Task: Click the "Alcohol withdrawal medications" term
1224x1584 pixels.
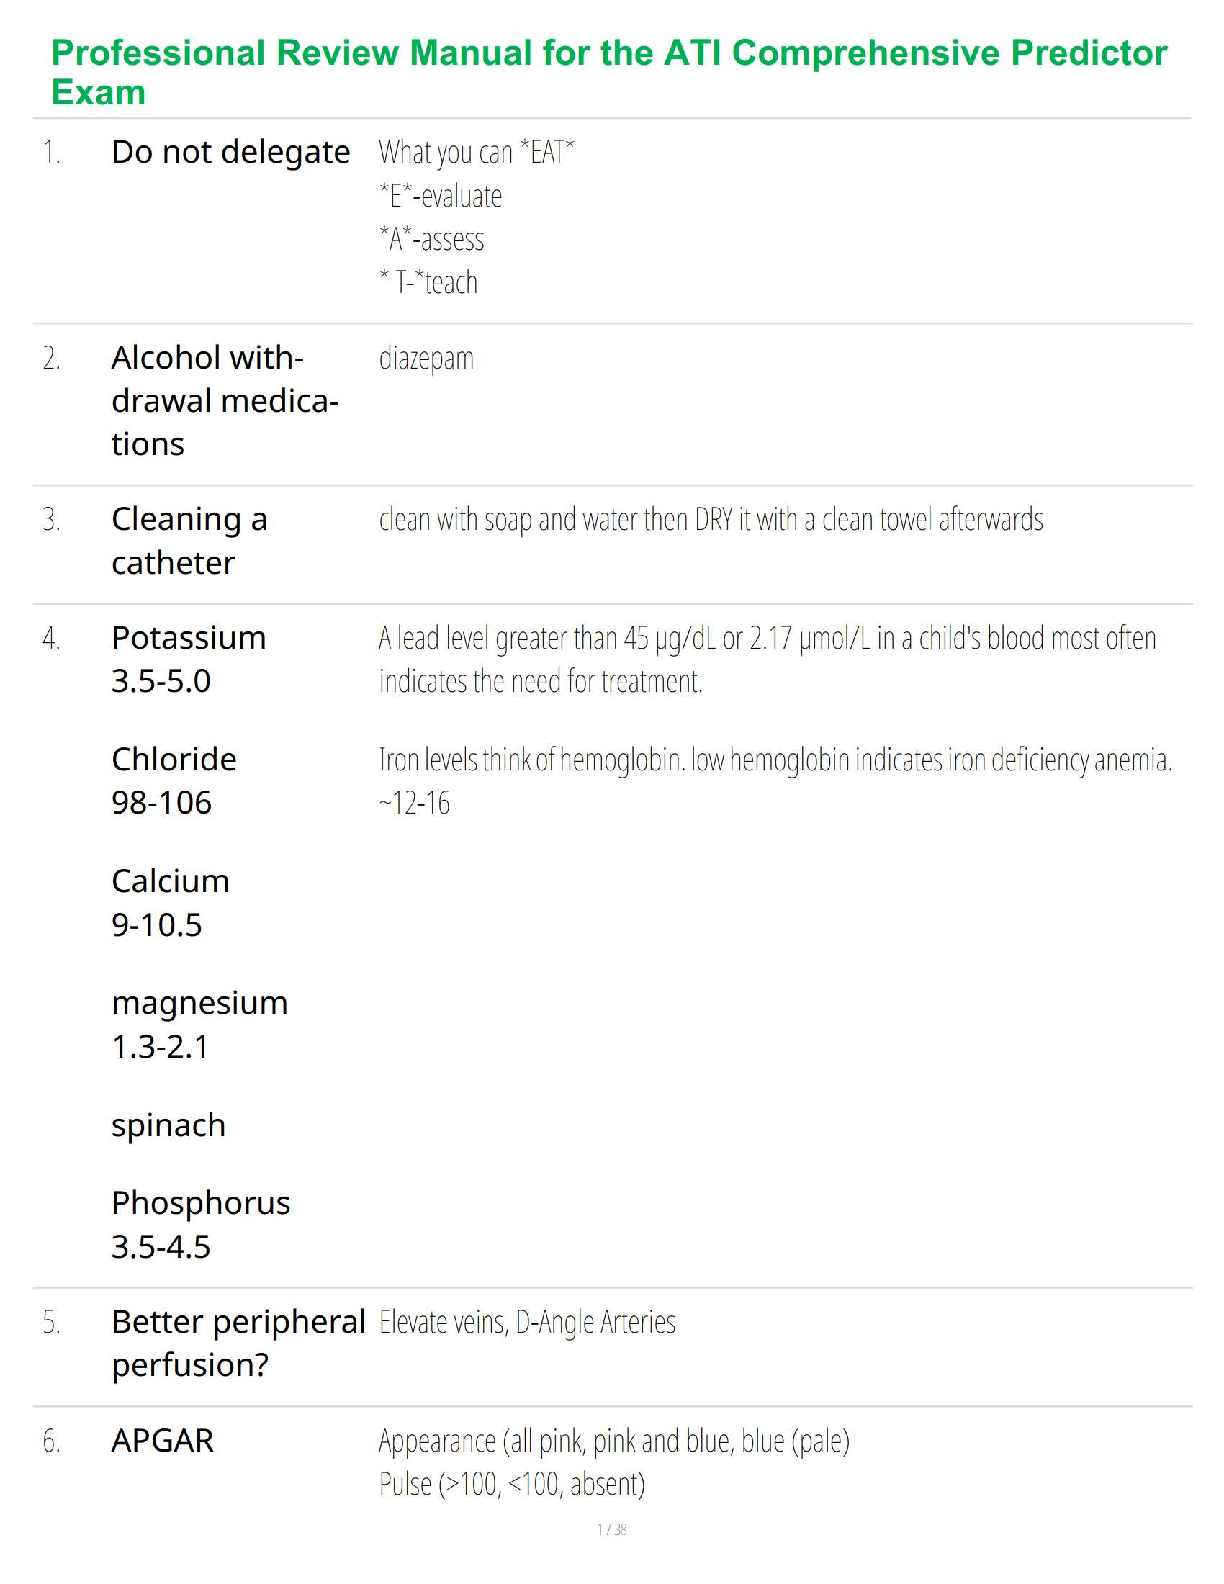Action: (x=224, y=400)
